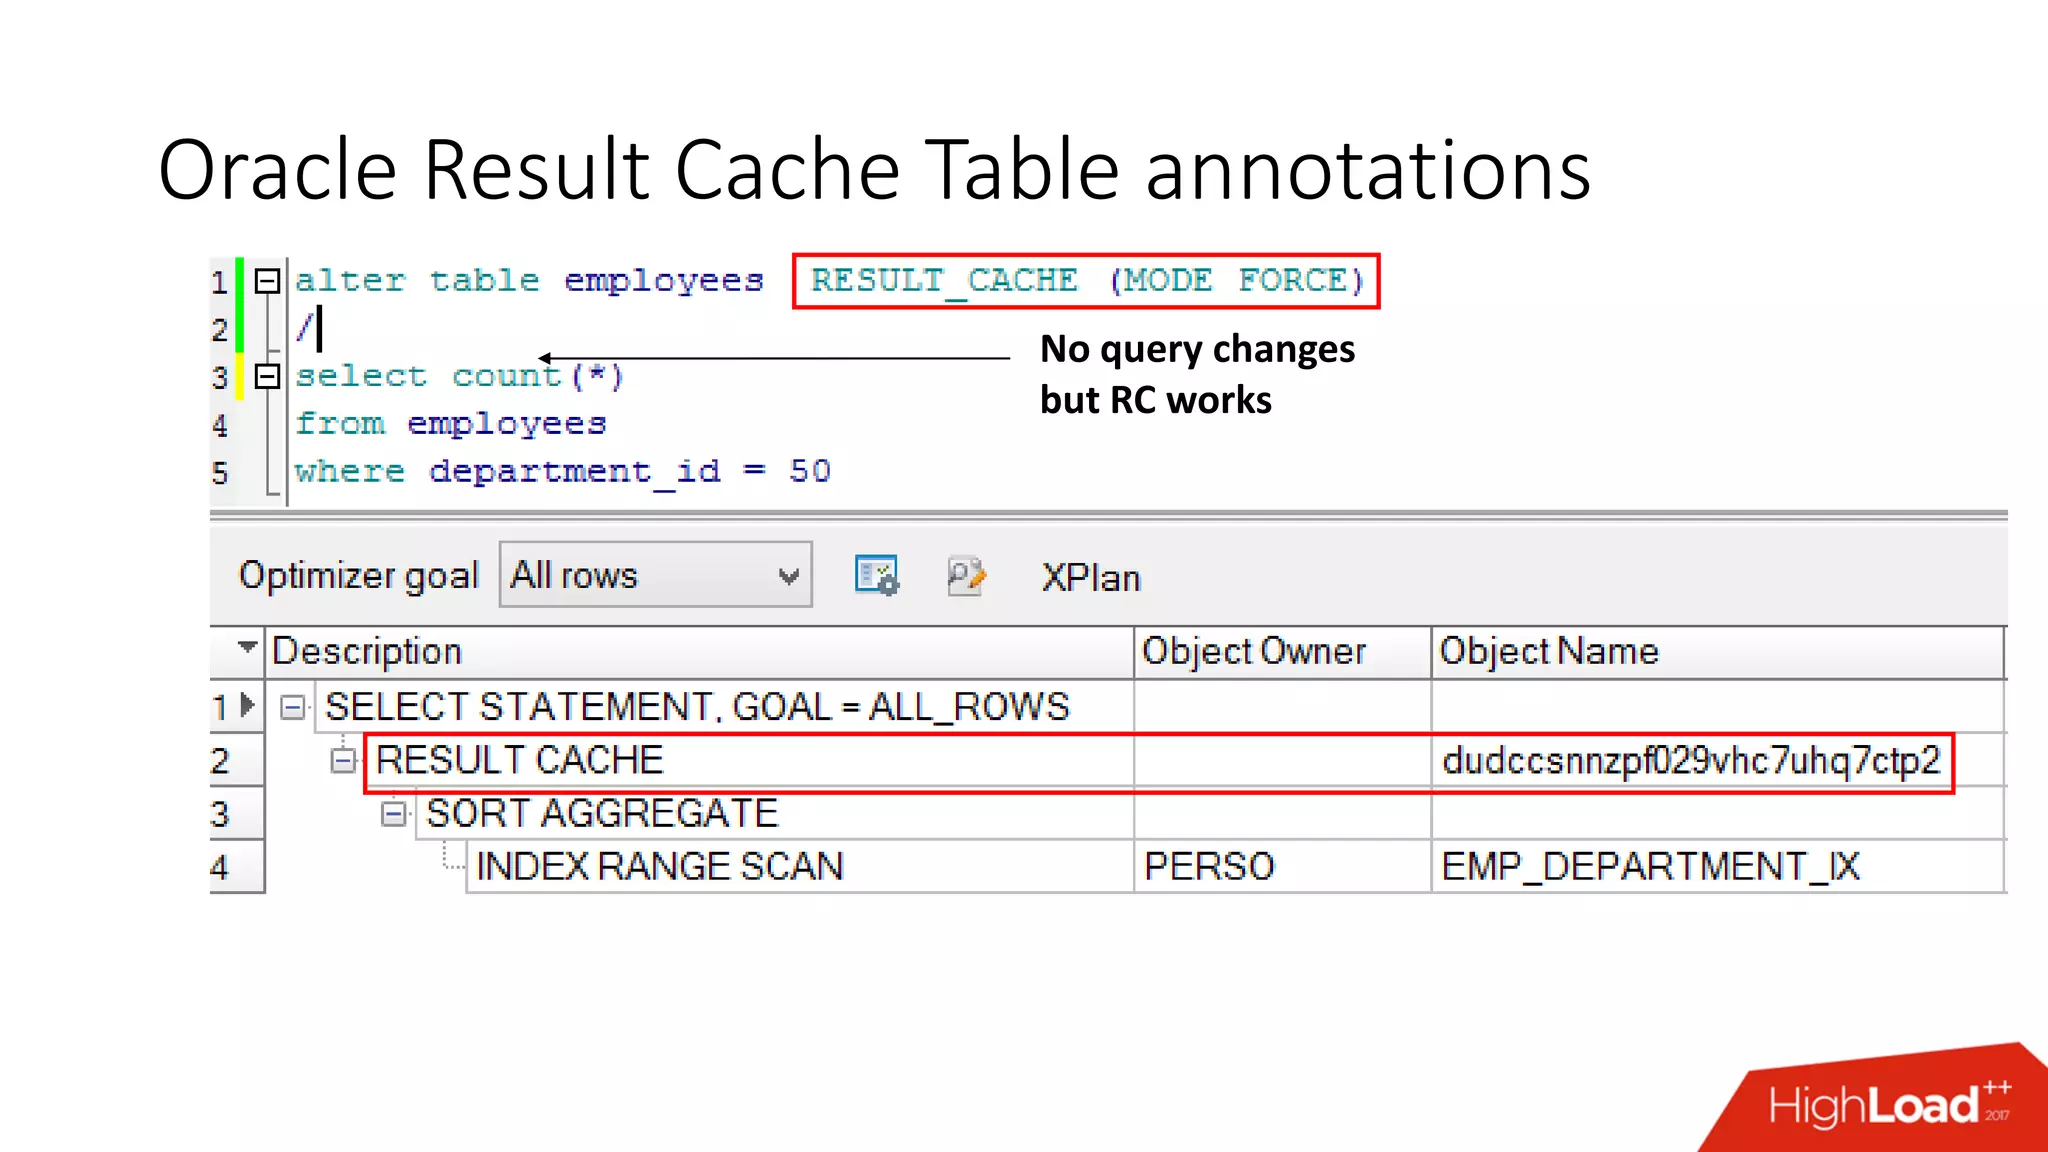Click the Object Owner column header

pos(1283,652)
